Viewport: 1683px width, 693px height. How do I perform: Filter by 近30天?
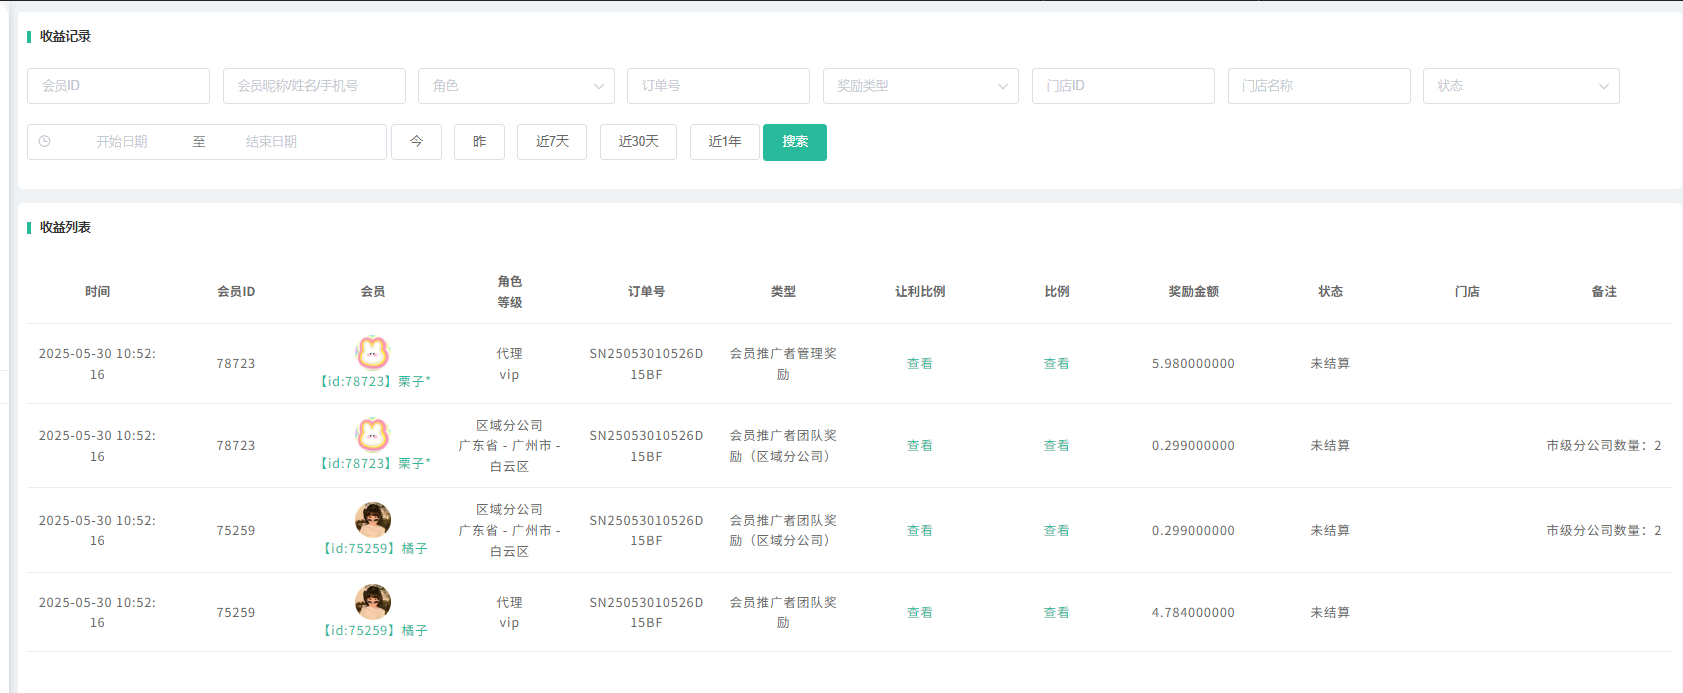[x=638, y=142]
